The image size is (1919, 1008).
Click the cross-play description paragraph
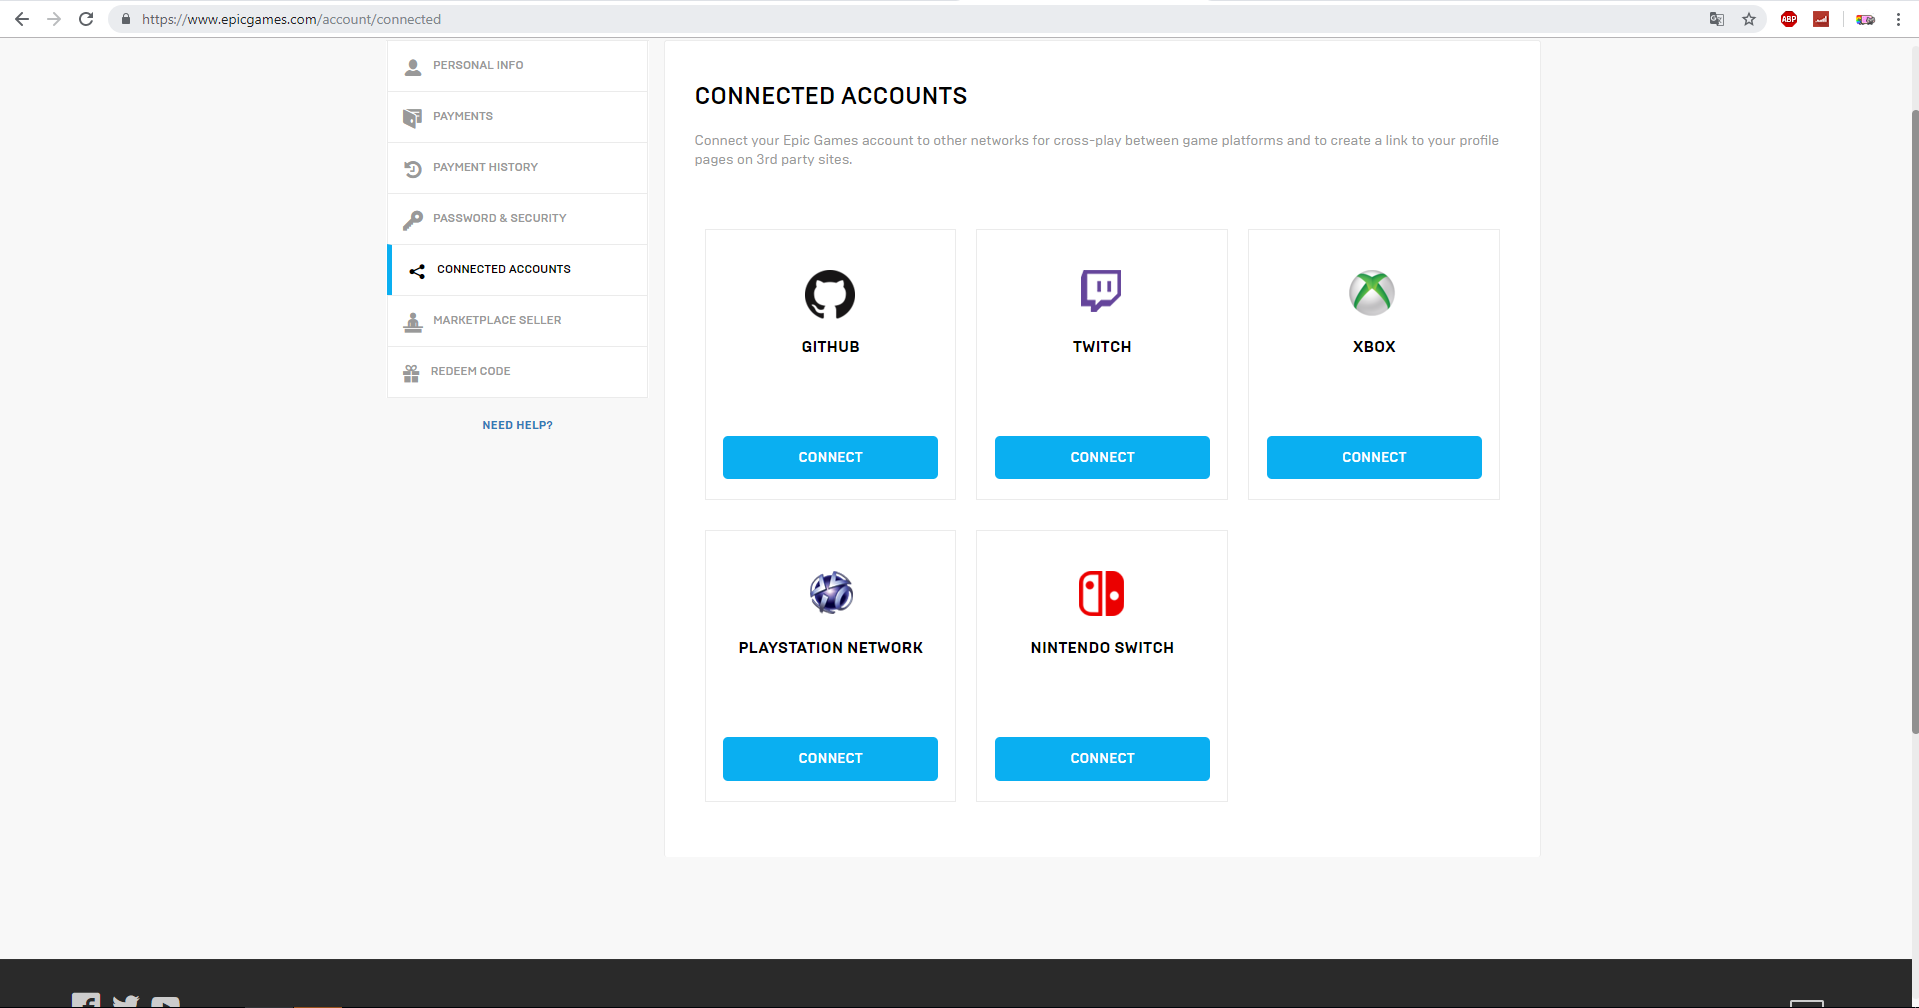(1096, 150)
